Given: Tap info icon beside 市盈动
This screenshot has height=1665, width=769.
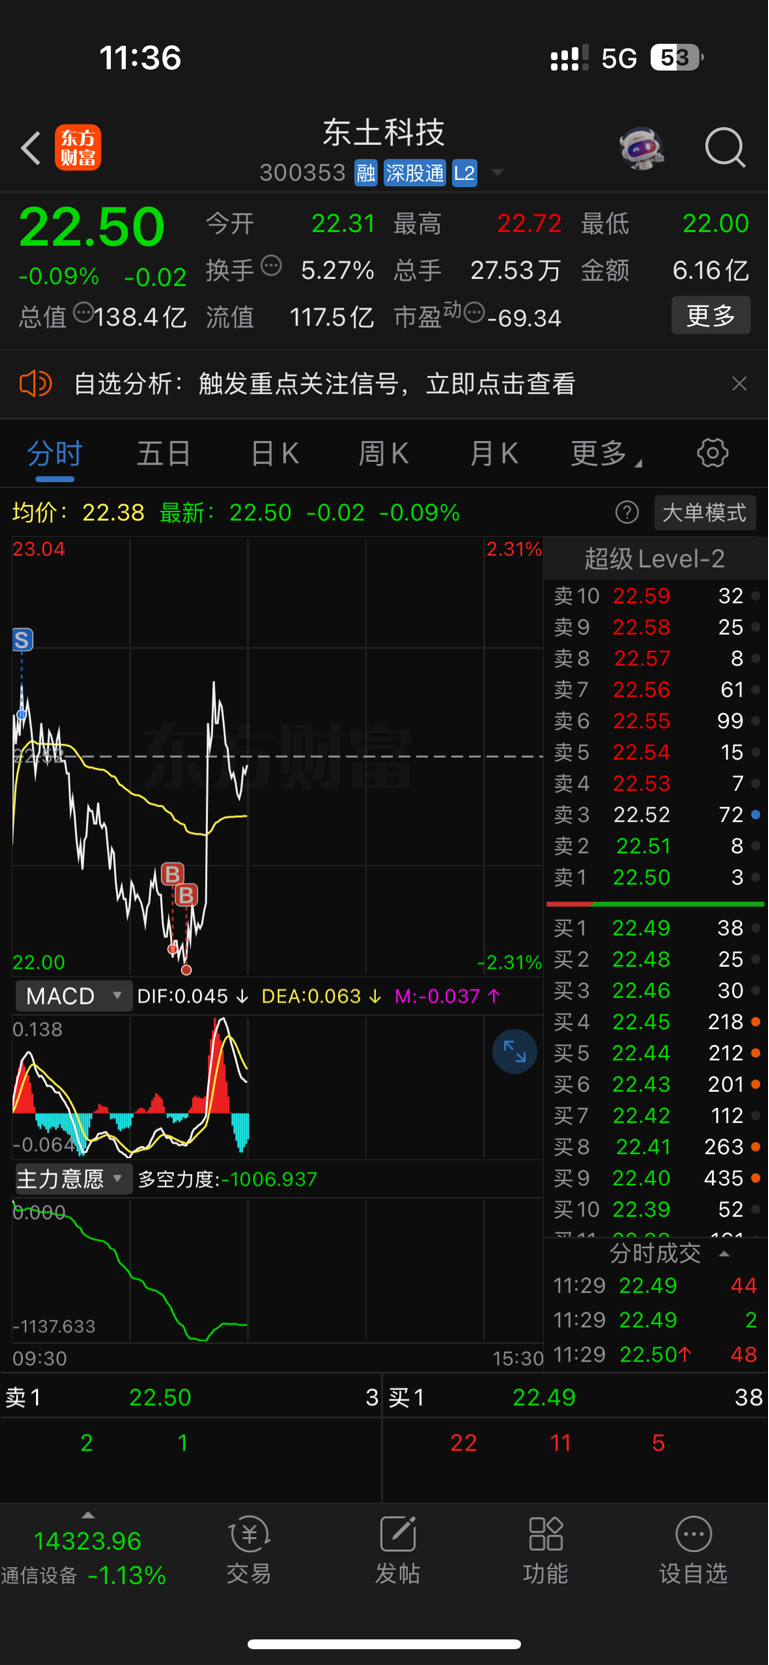Looking at the screenshot, I should click(x=474, y=313).
